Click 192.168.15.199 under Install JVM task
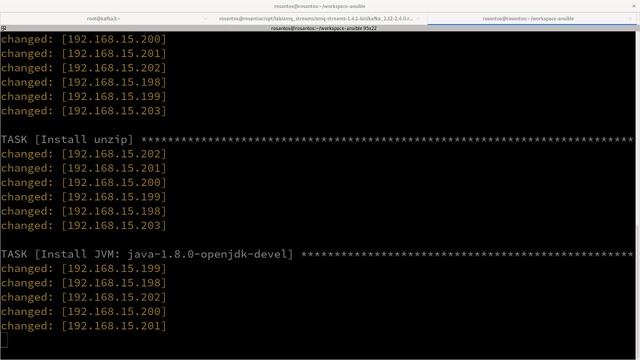Screen dimensions: 640x360 tap(114, 269)
